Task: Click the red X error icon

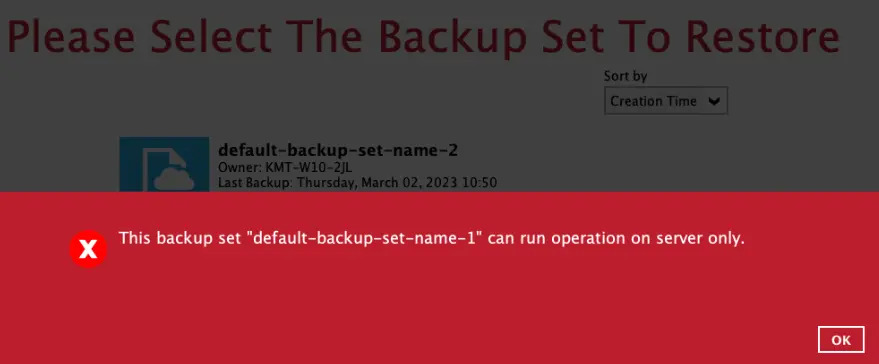Action: [88, 249]
